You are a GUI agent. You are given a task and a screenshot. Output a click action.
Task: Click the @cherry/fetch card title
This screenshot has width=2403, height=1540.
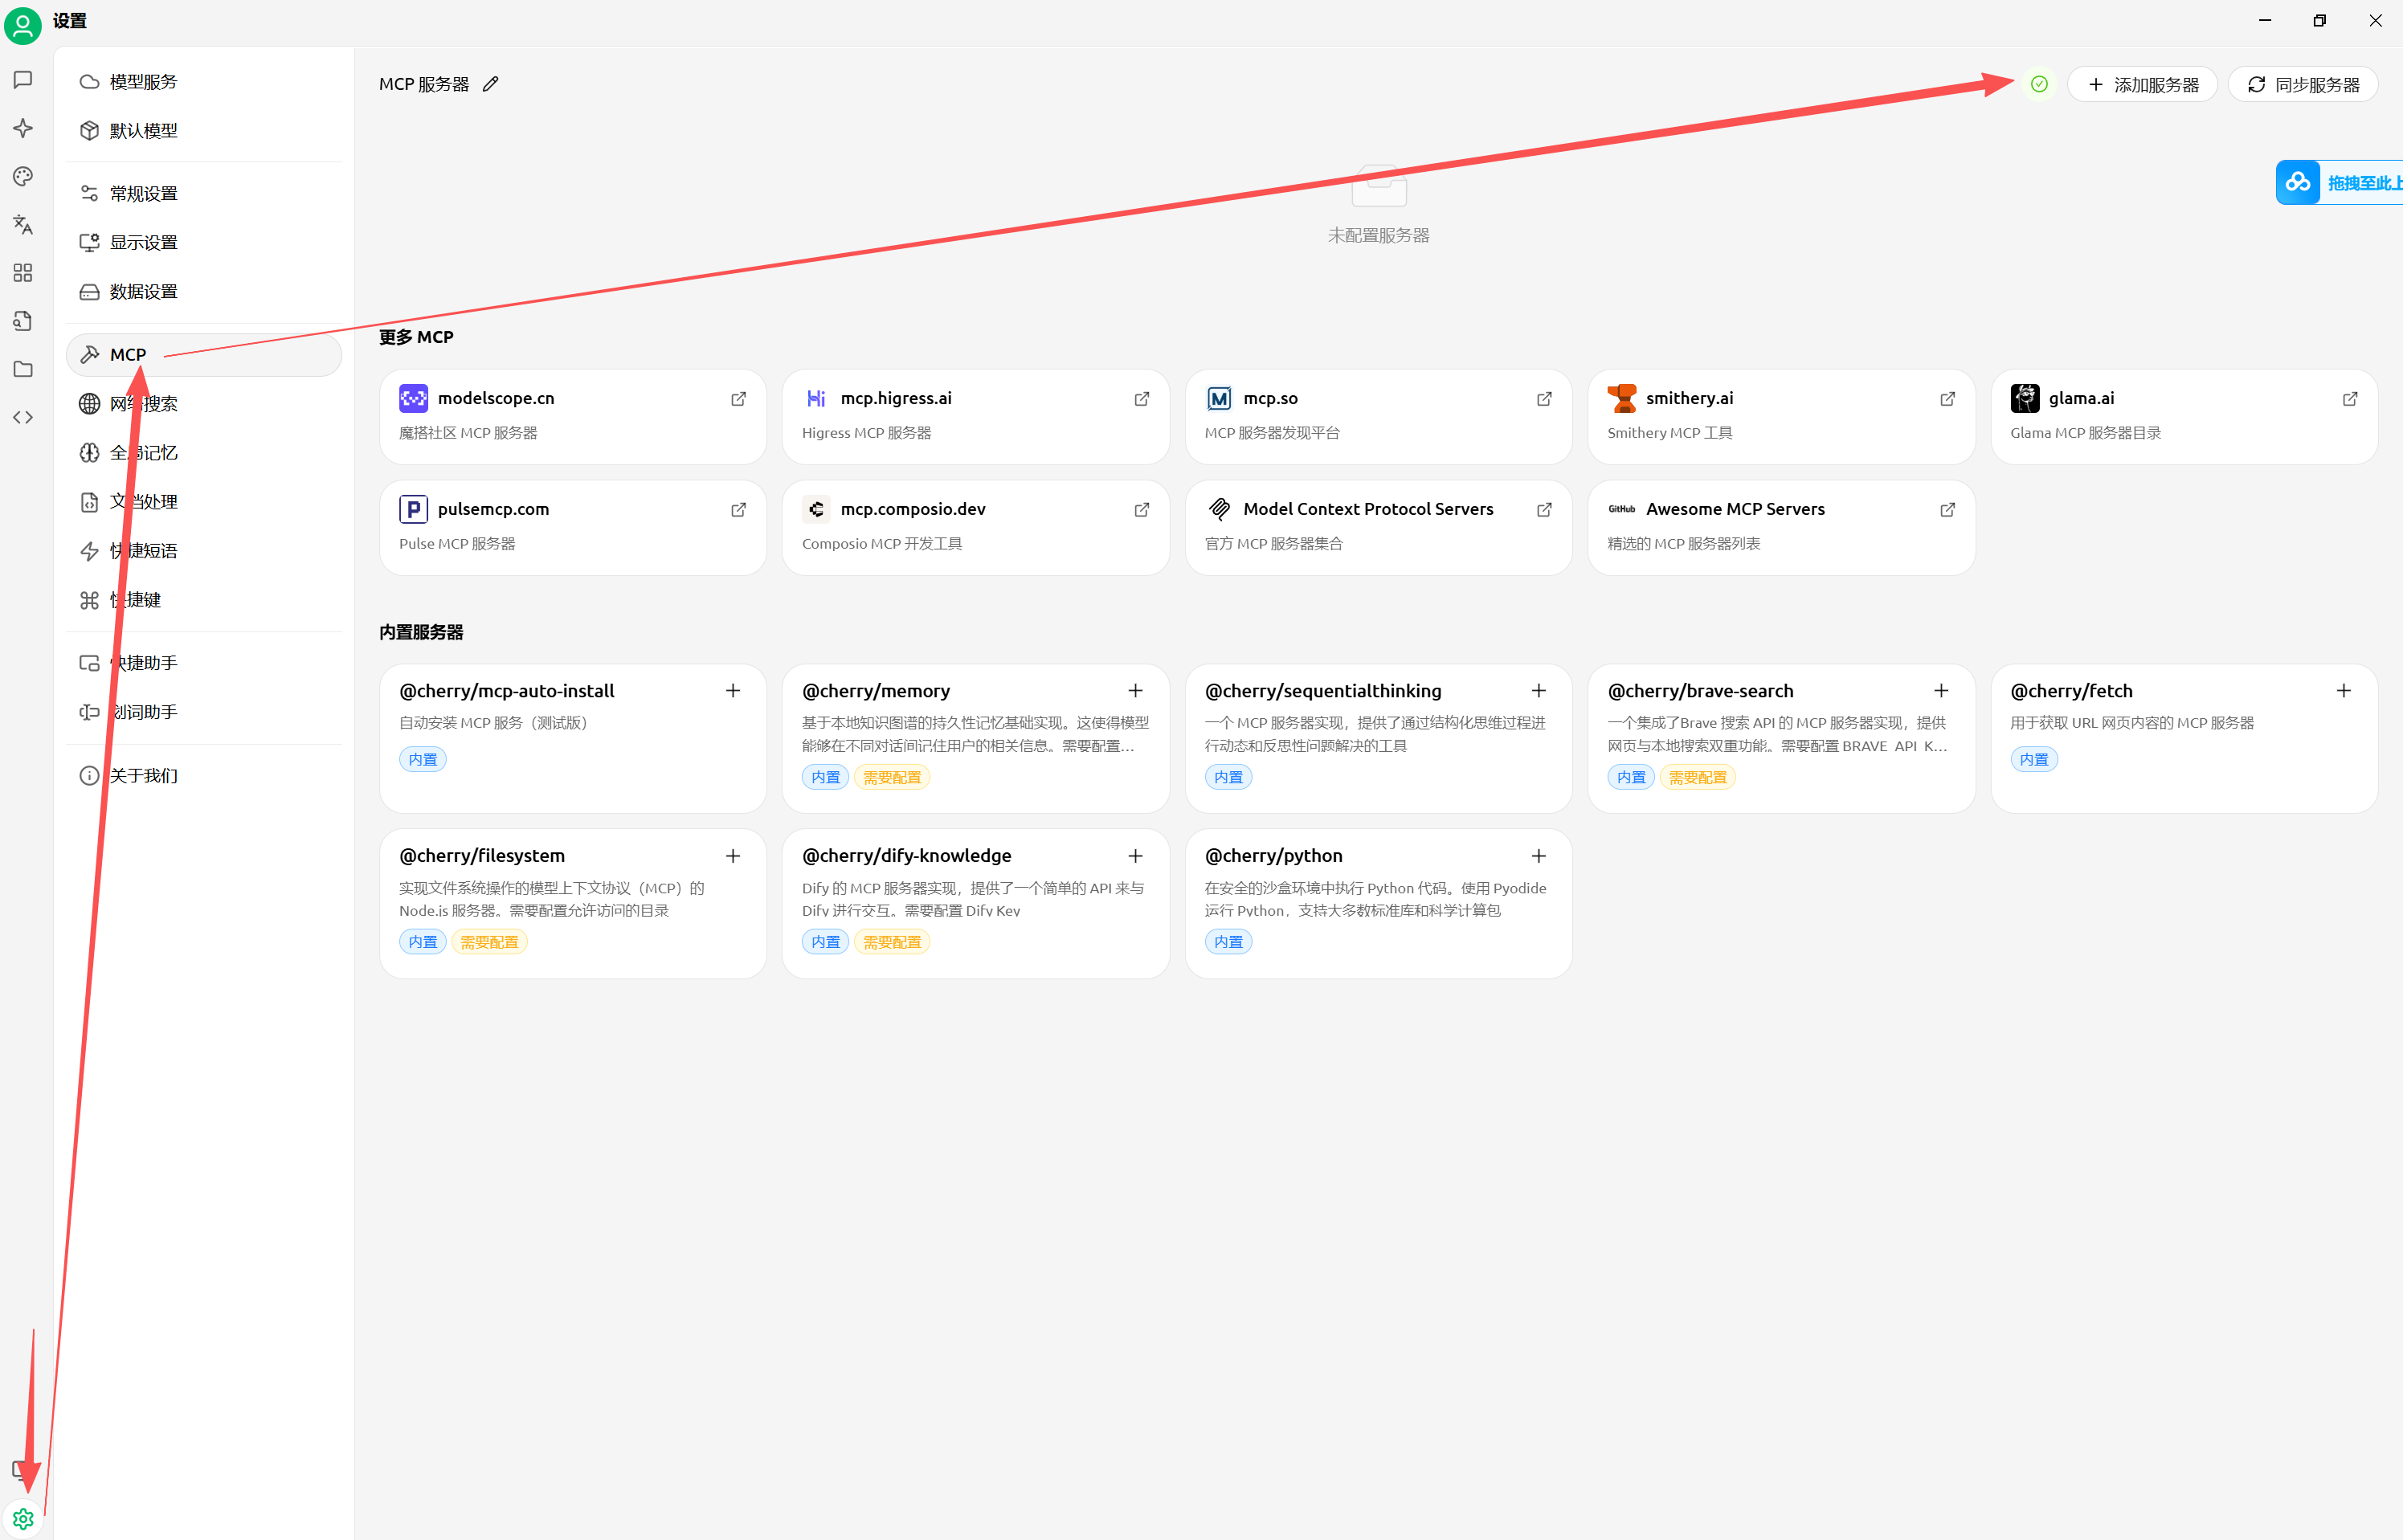coord(2071,691)
